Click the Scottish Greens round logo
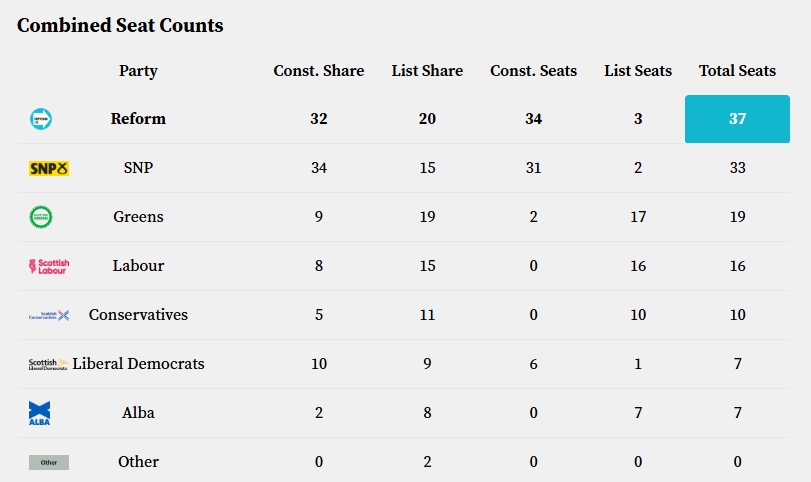This screenshot has width=811, height=482. point(41,217)
